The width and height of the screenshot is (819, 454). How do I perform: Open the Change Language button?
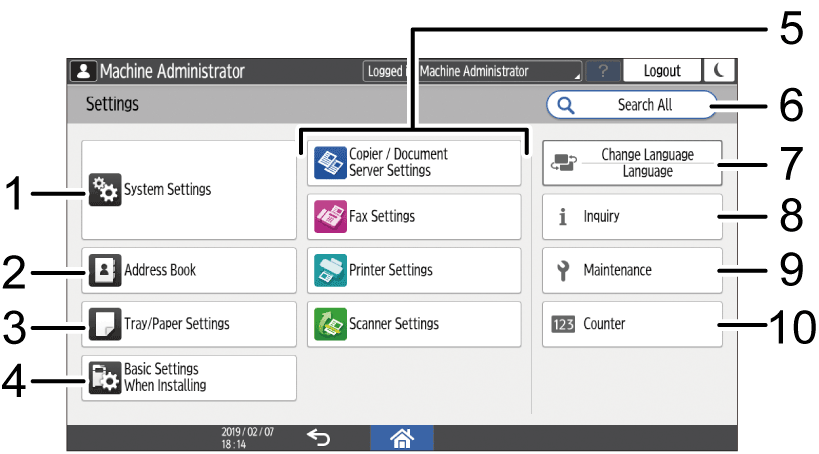pyautogui.click(x=632, y=162)
